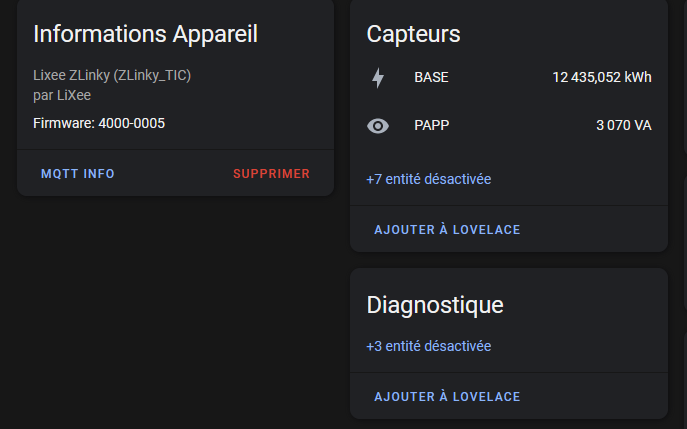
Task: Click the Informations Appareil card title
Action: pyautogui.click(x=145, y=34)
